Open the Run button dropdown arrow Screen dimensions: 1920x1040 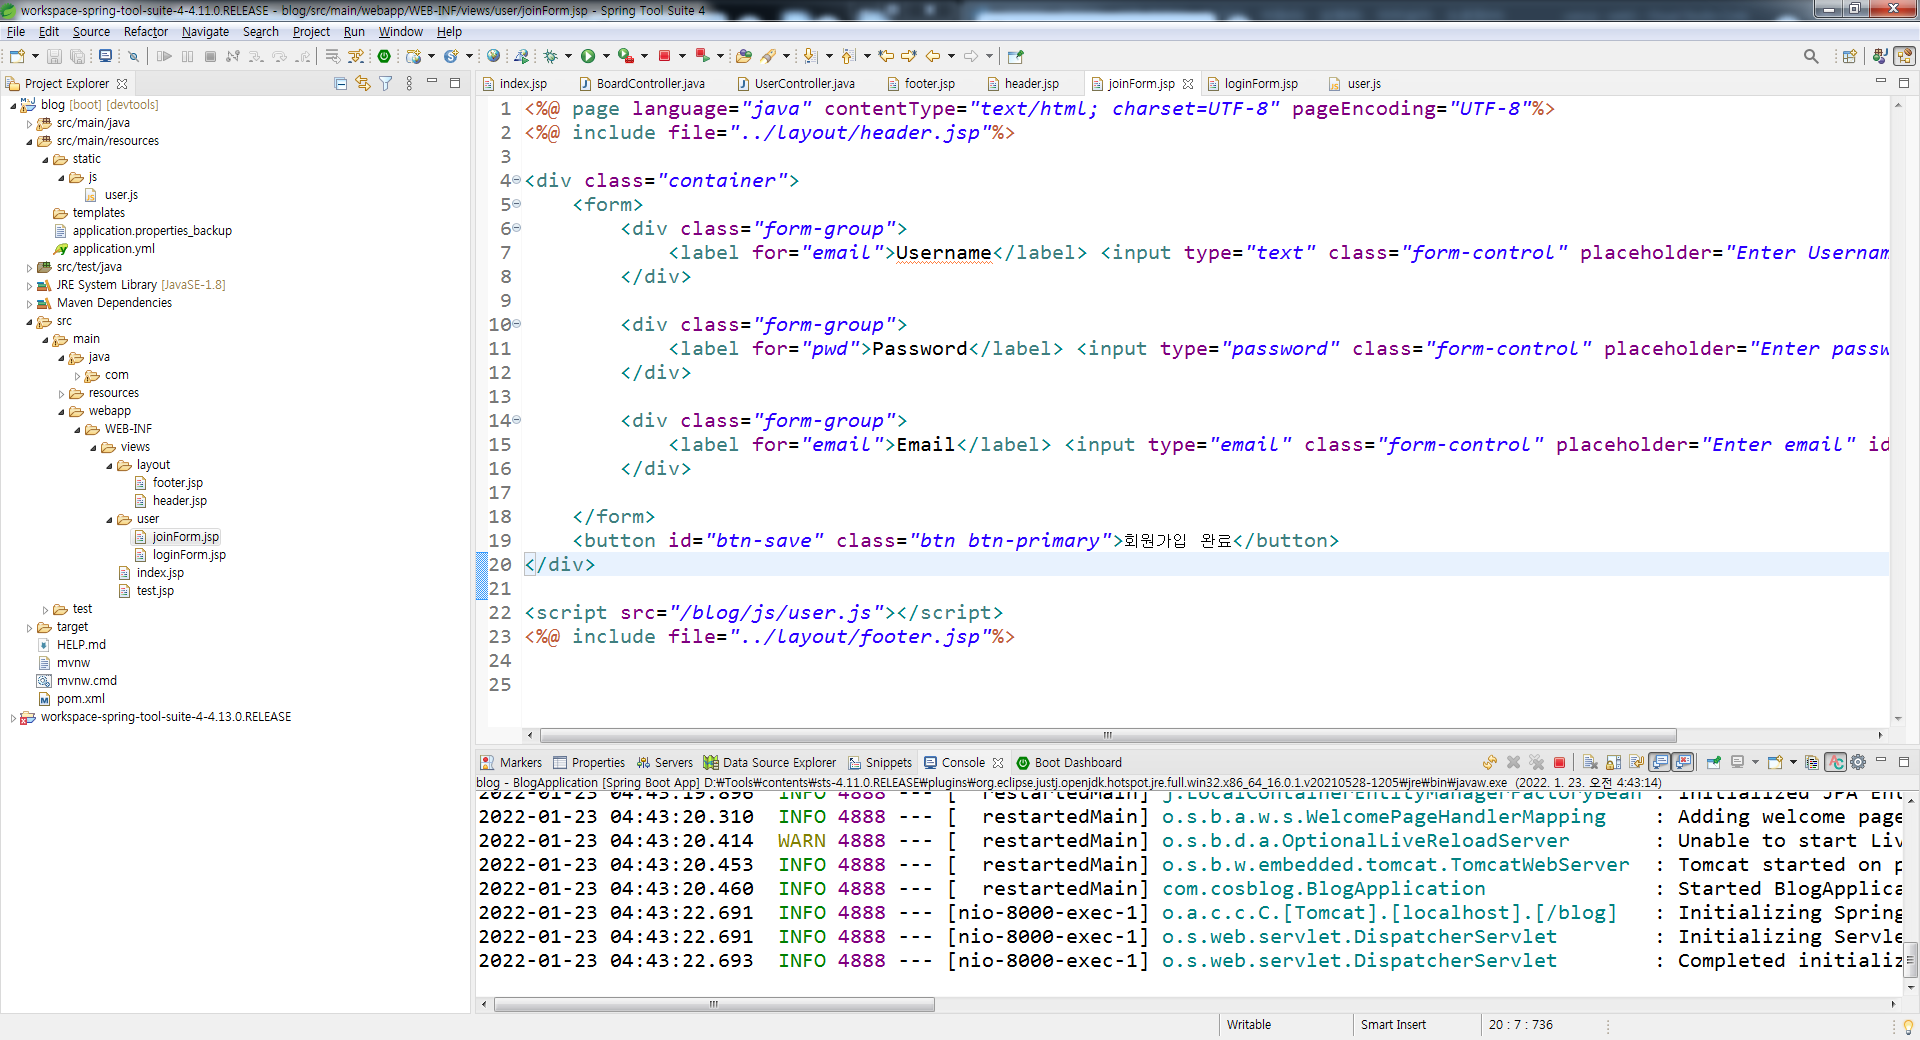click(x=606, y=56)
